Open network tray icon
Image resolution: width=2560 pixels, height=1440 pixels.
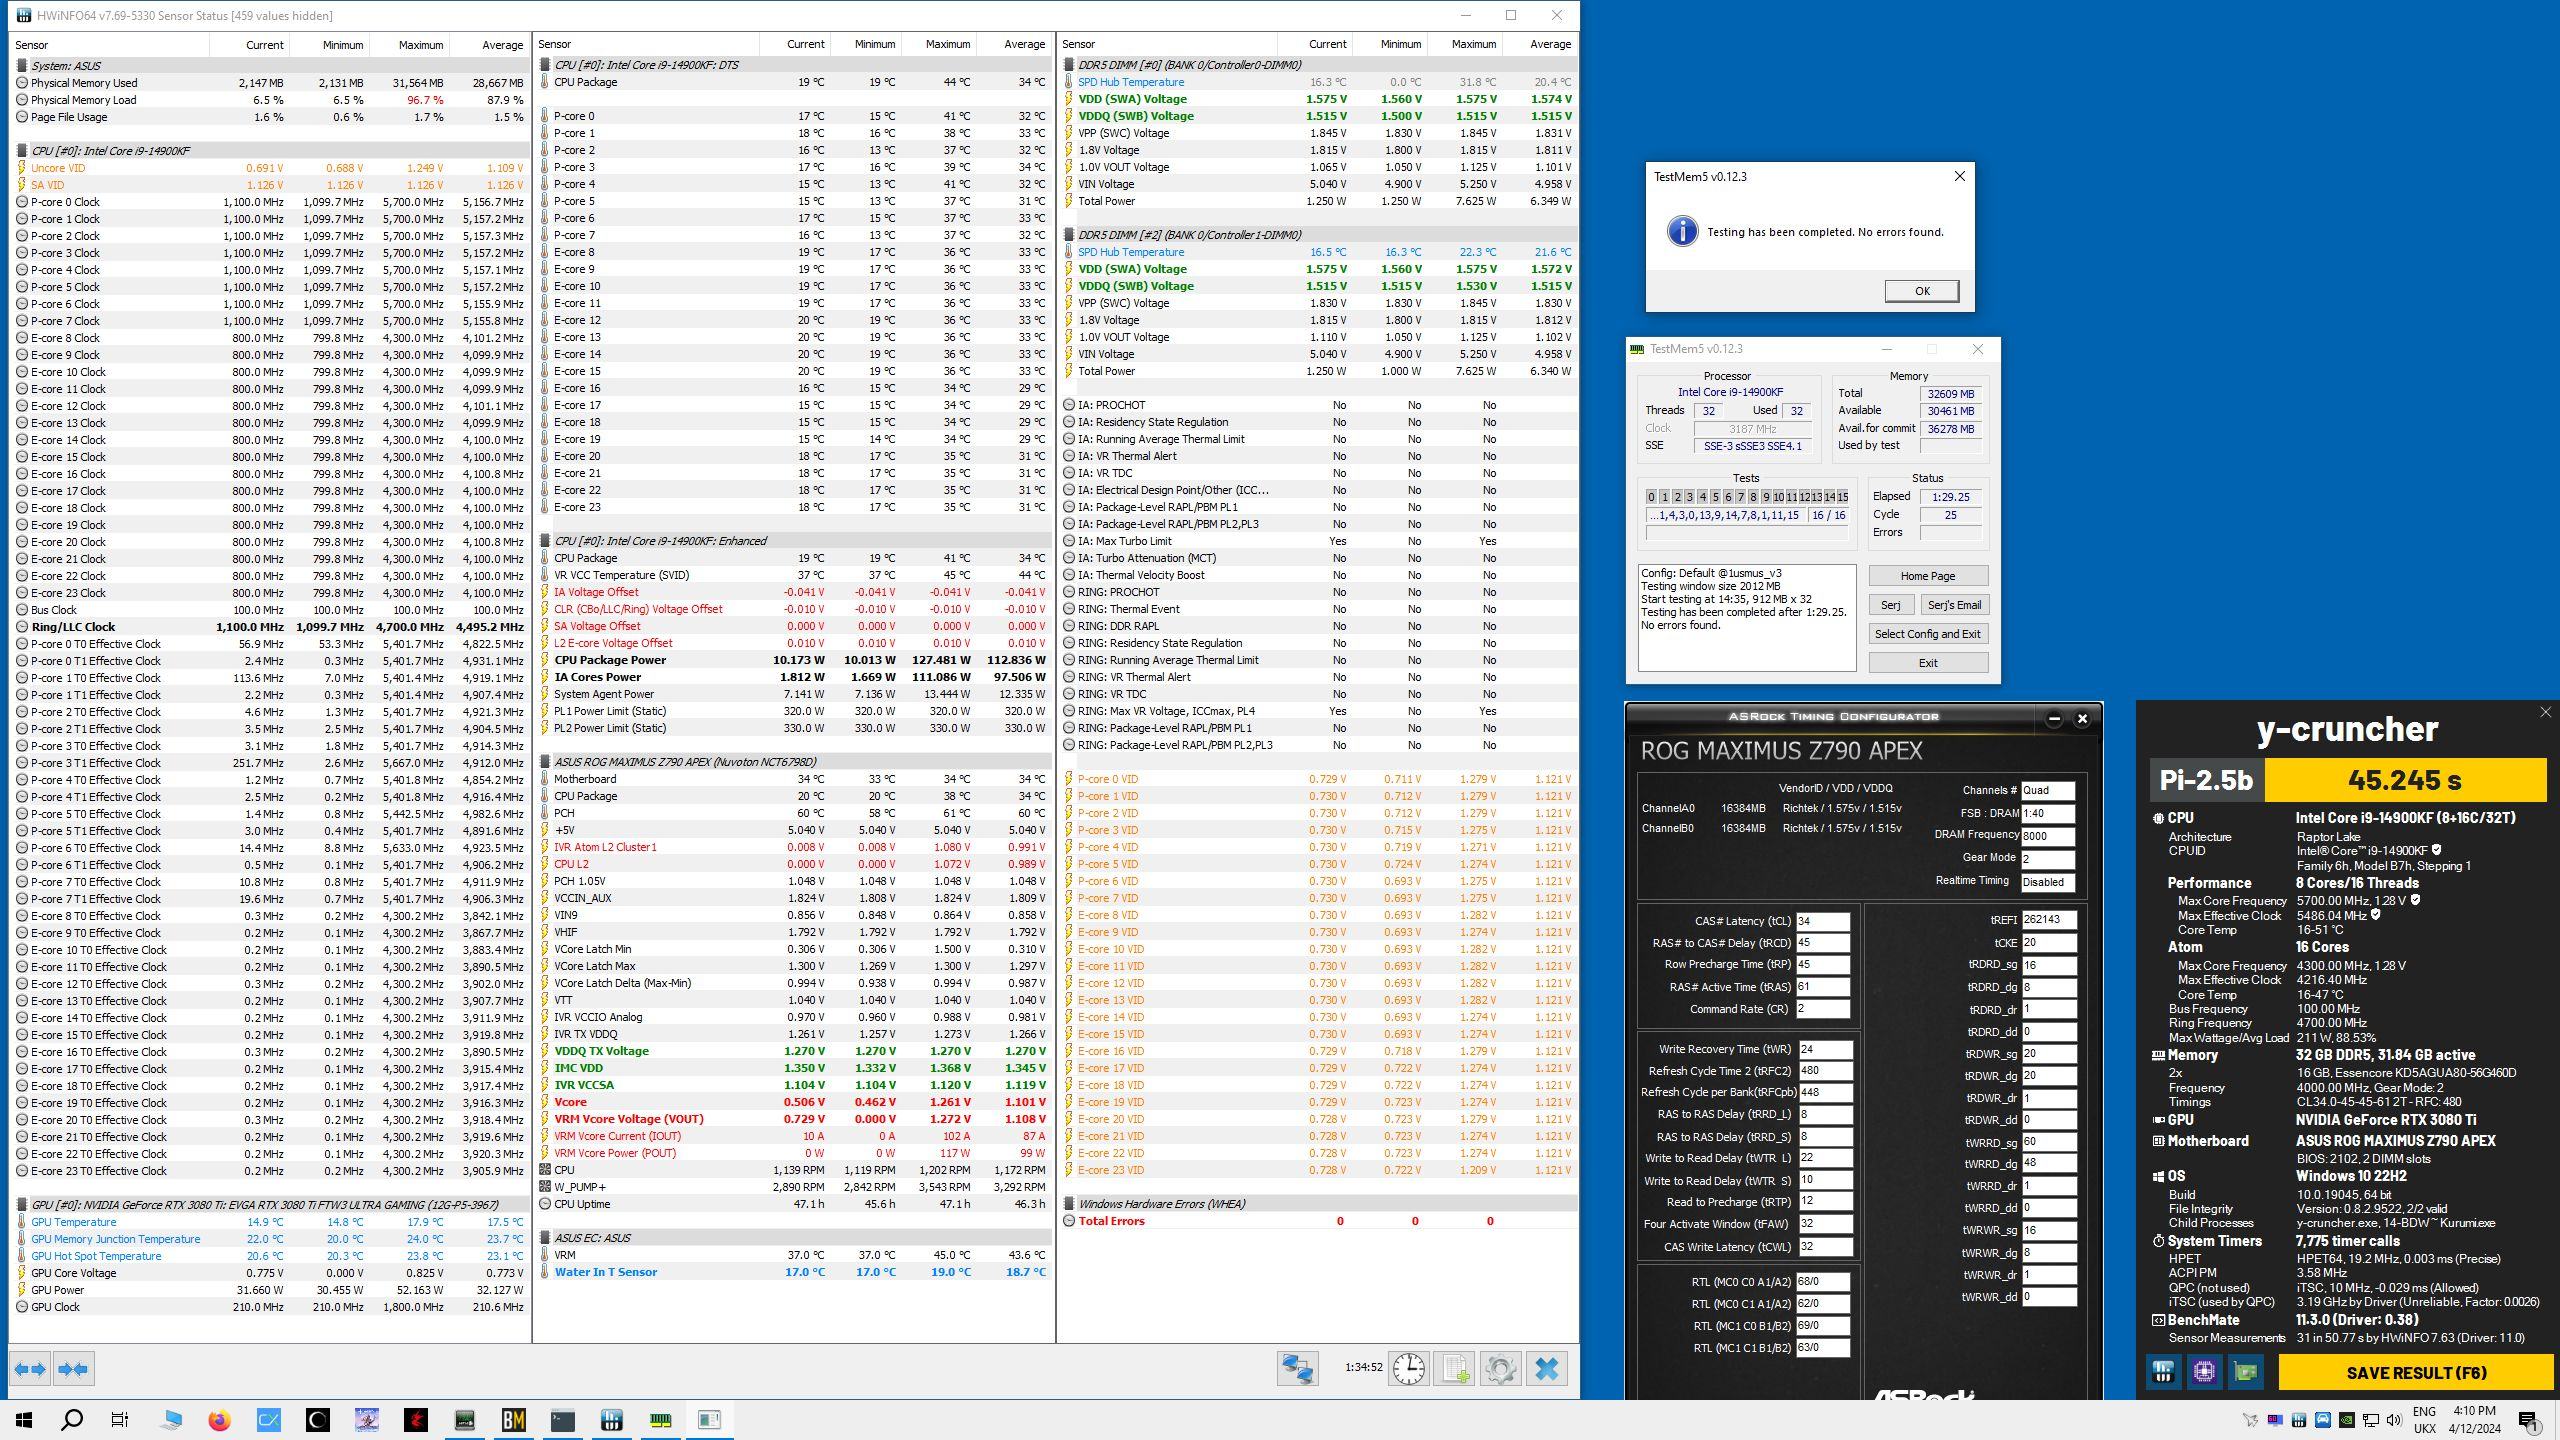(x=2370, y=1420)
